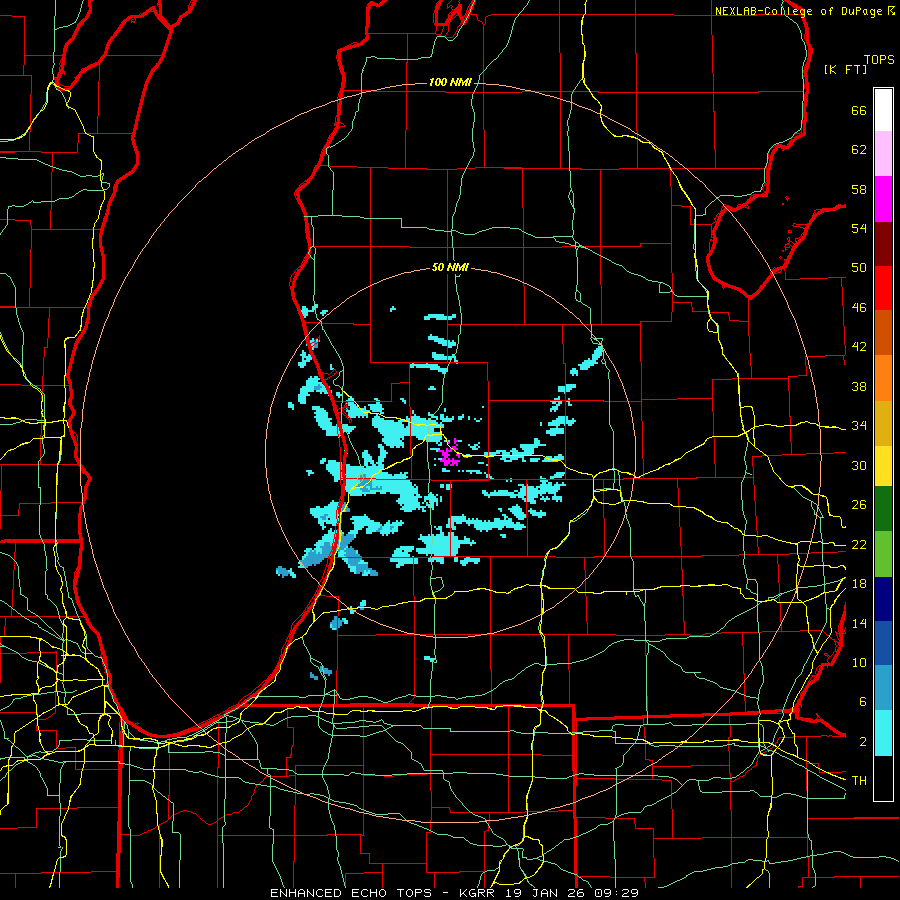Click the TH threshold legend label
900x900 pixels.
(859, 781)
